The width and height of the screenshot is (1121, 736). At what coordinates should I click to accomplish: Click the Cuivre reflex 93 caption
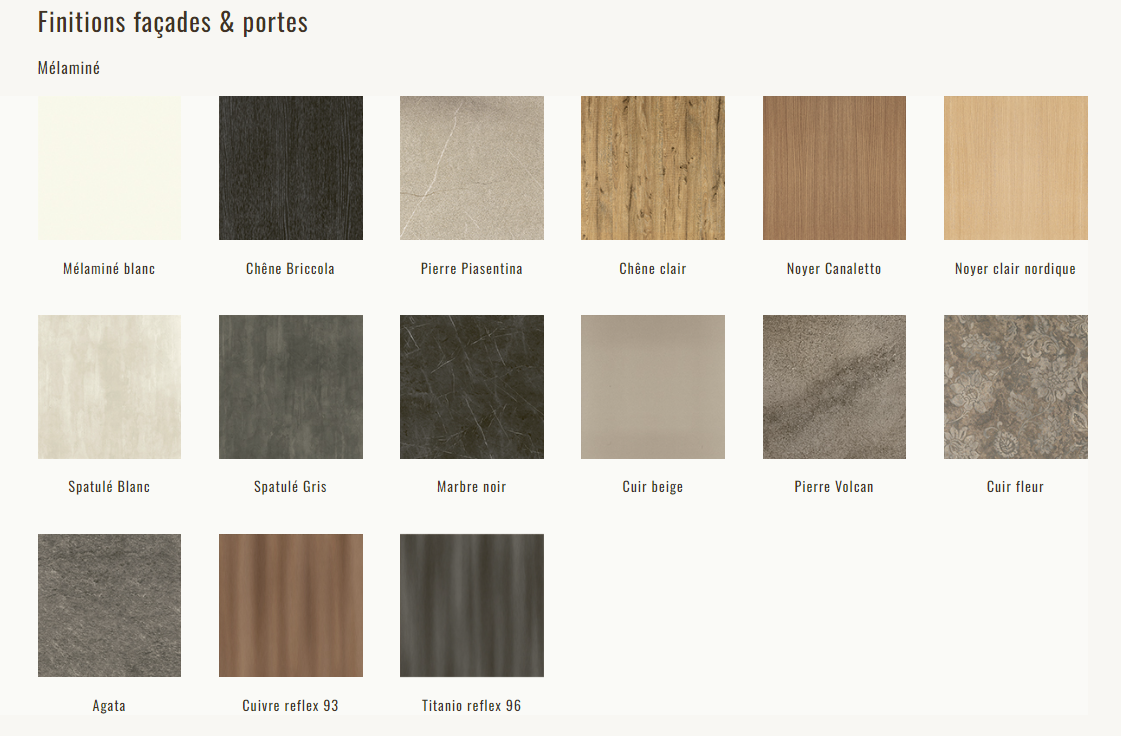click(x=290, y=706)
